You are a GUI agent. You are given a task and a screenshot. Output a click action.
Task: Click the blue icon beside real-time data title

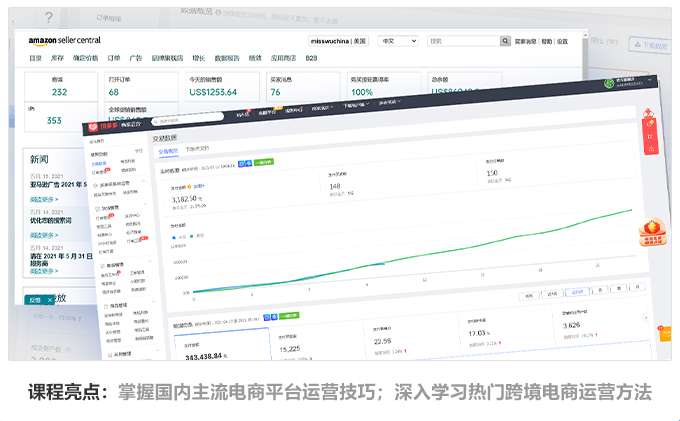(x=245, y=163)
